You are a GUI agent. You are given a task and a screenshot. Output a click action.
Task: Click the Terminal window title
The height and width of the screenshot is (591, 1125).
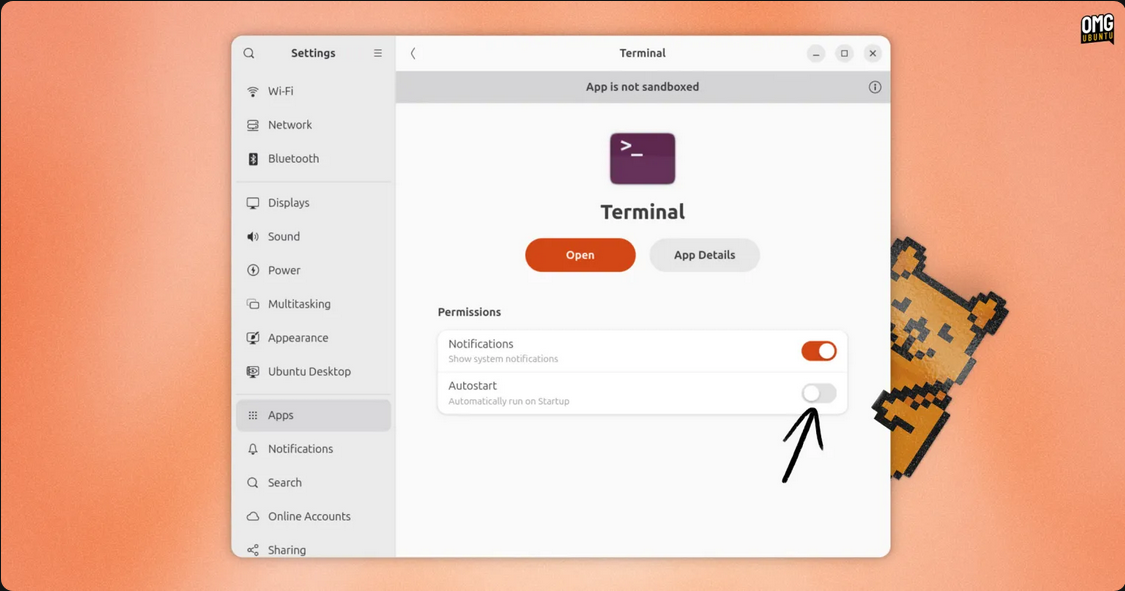642,53
